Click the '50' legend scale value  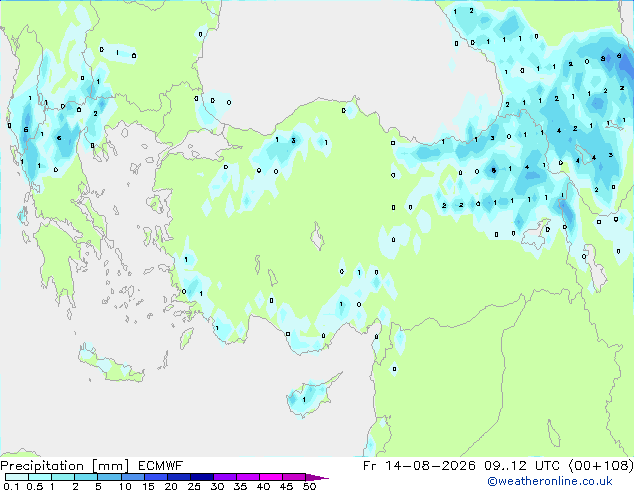point(310,486)
